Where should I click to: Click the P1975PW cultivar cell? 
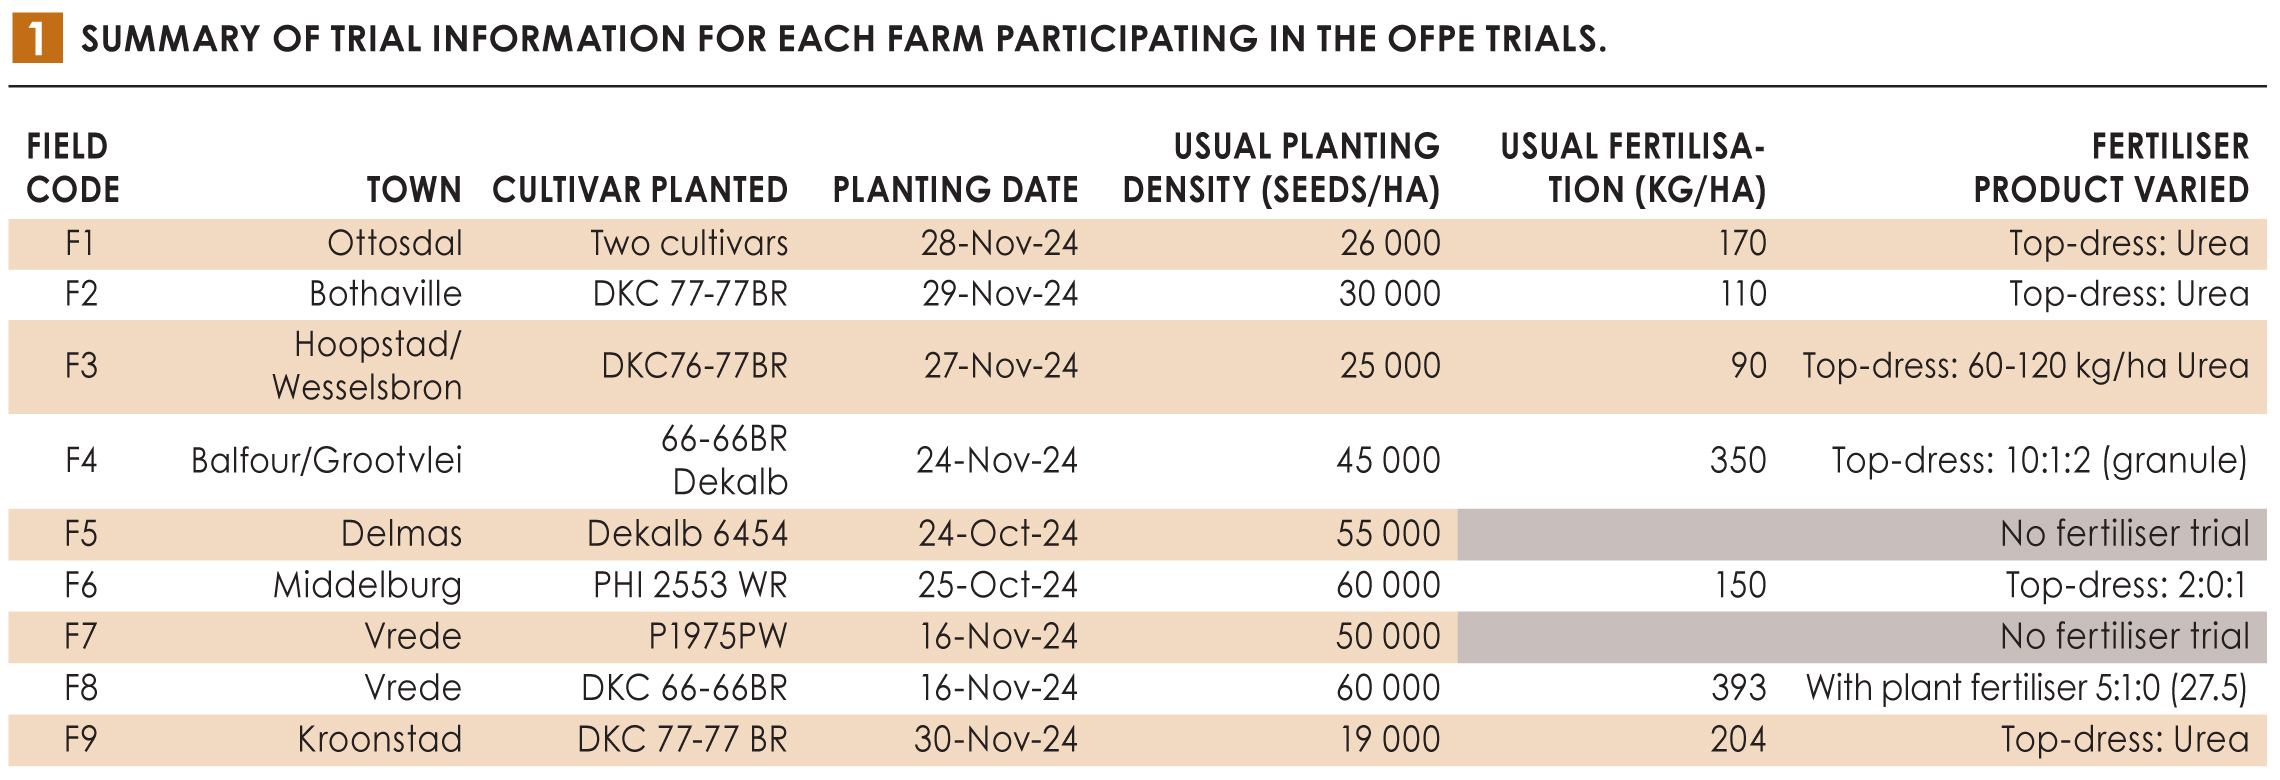click(x=717, y=637)
